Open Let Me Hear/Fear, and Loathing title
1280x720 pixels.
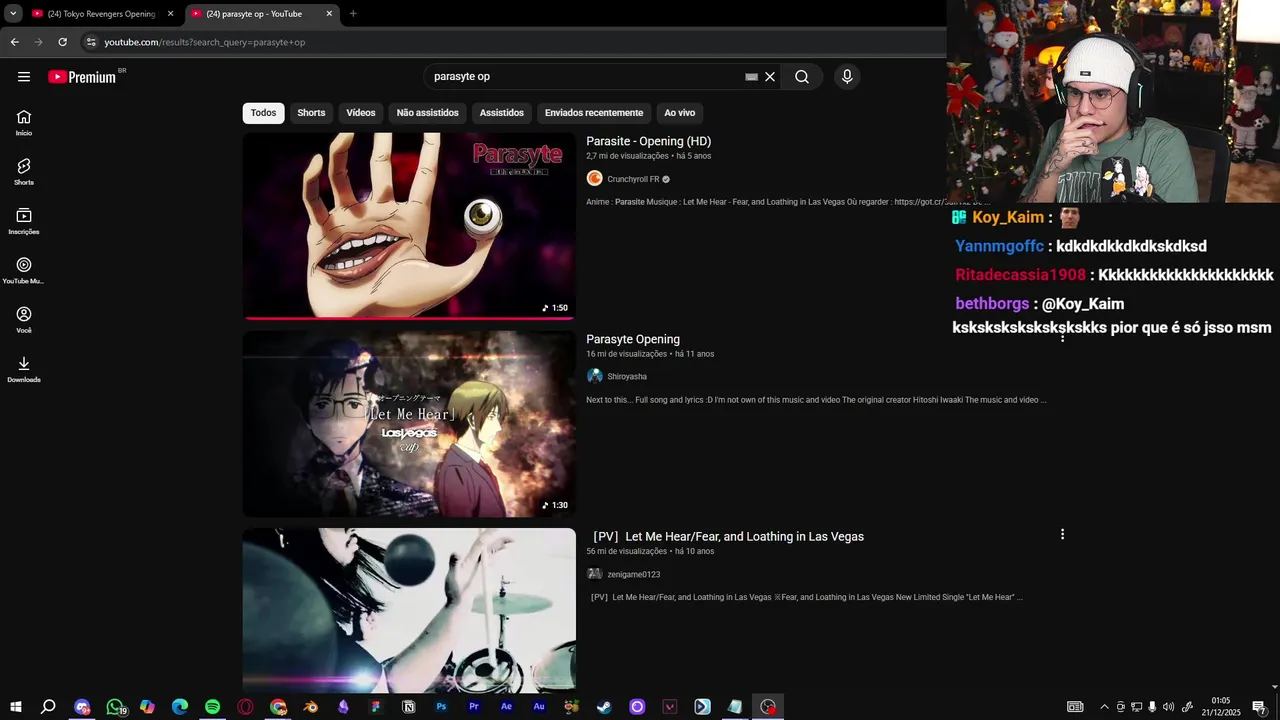tap(728, 537)
